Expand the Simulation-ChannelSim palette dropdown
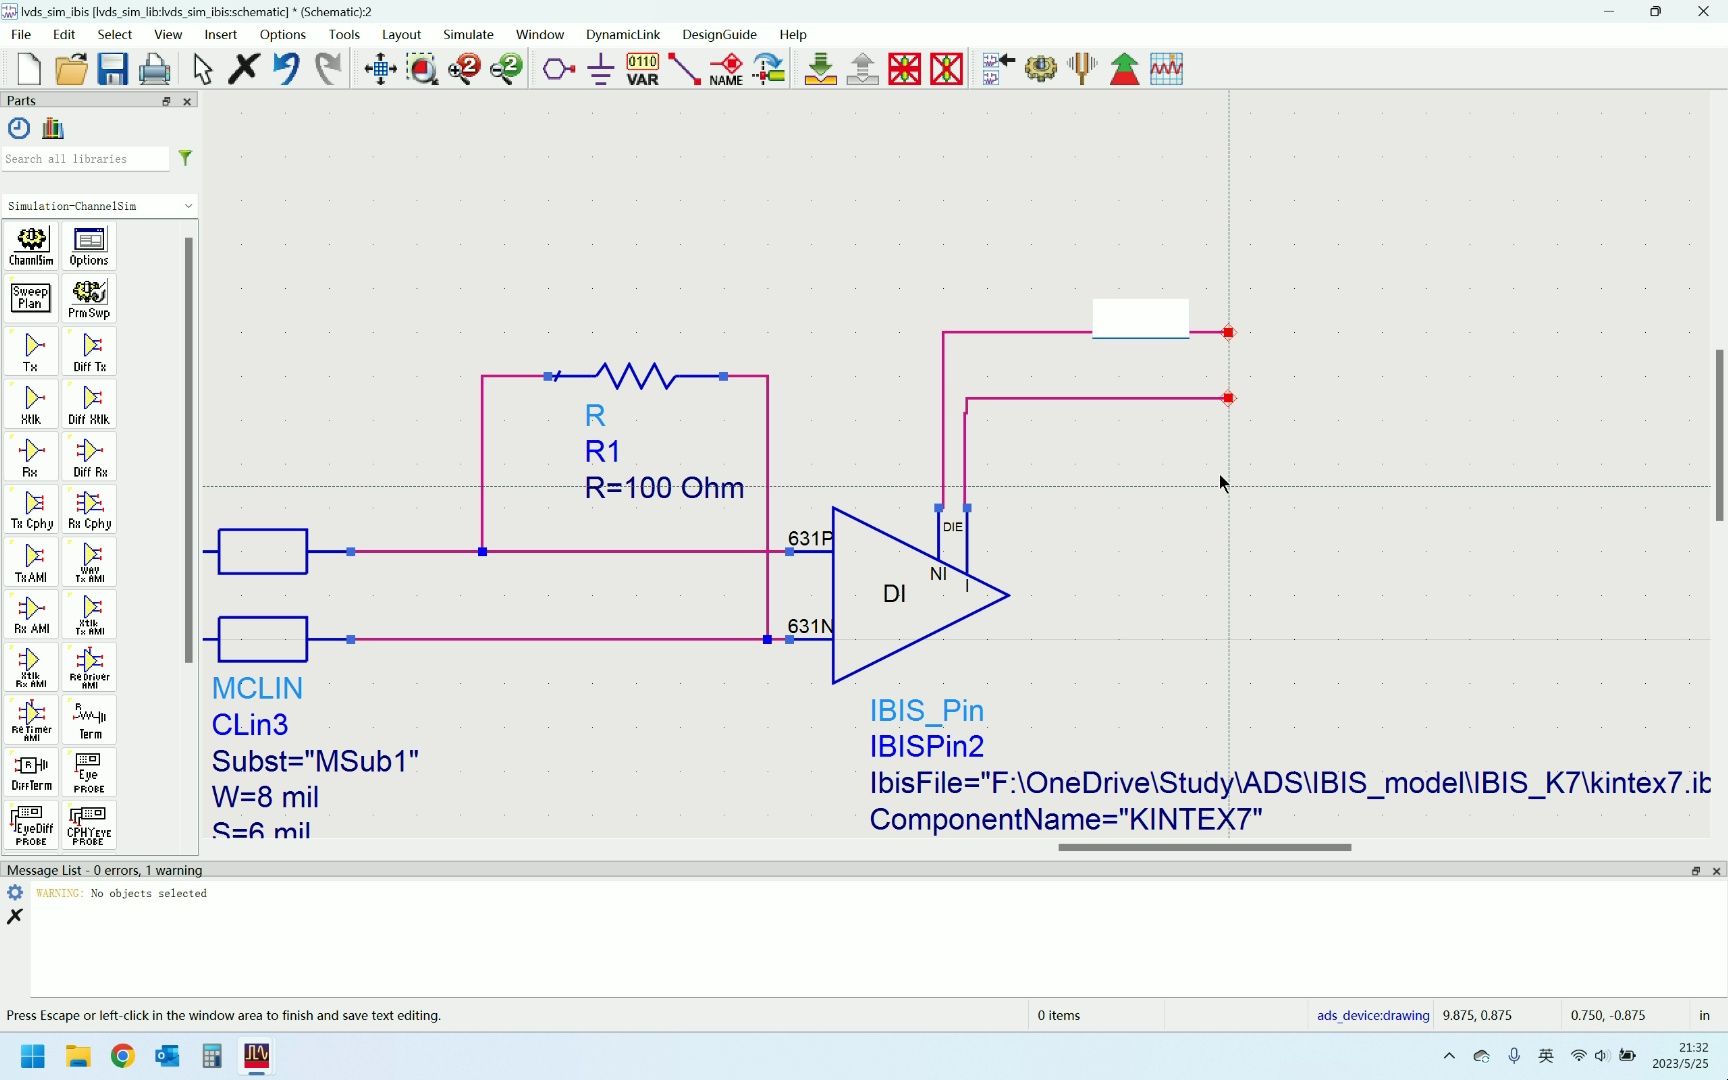Screen dimensions: 1728x1080 click(x=99, y=206)
